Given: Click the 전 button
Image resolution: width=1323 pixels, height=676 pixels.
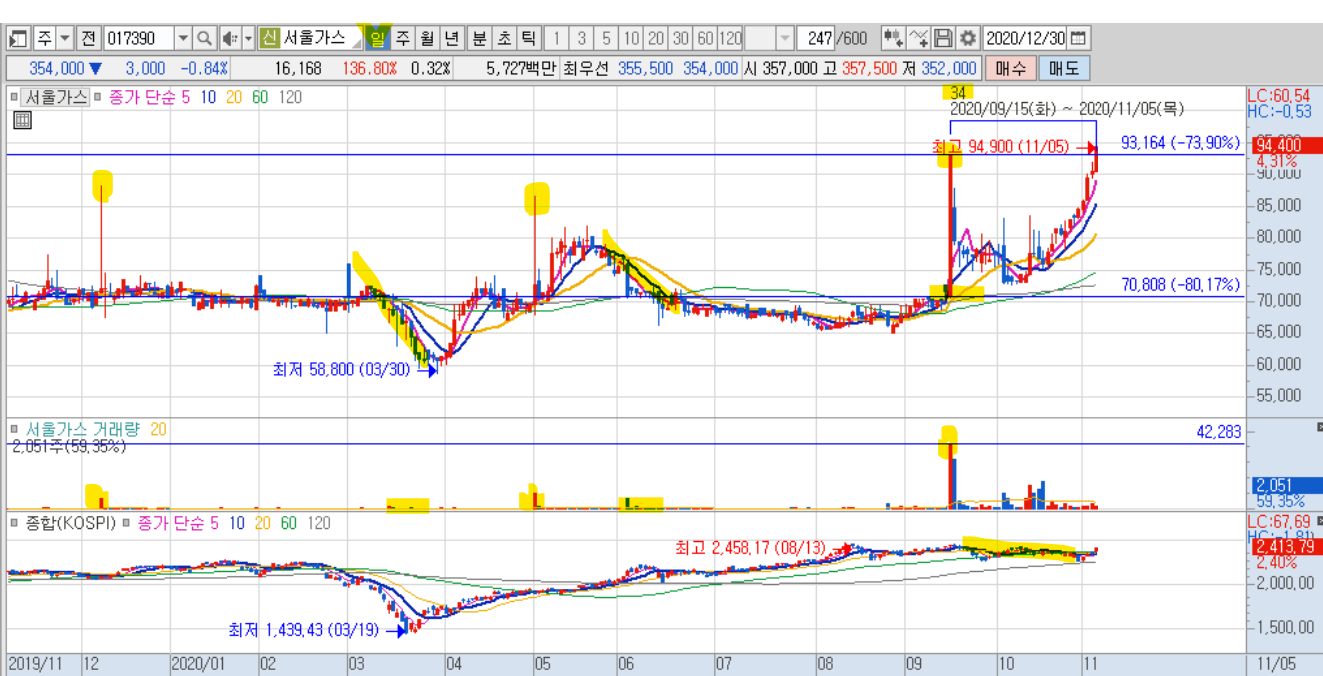Looking at the screenshot, I should point(88,38).
